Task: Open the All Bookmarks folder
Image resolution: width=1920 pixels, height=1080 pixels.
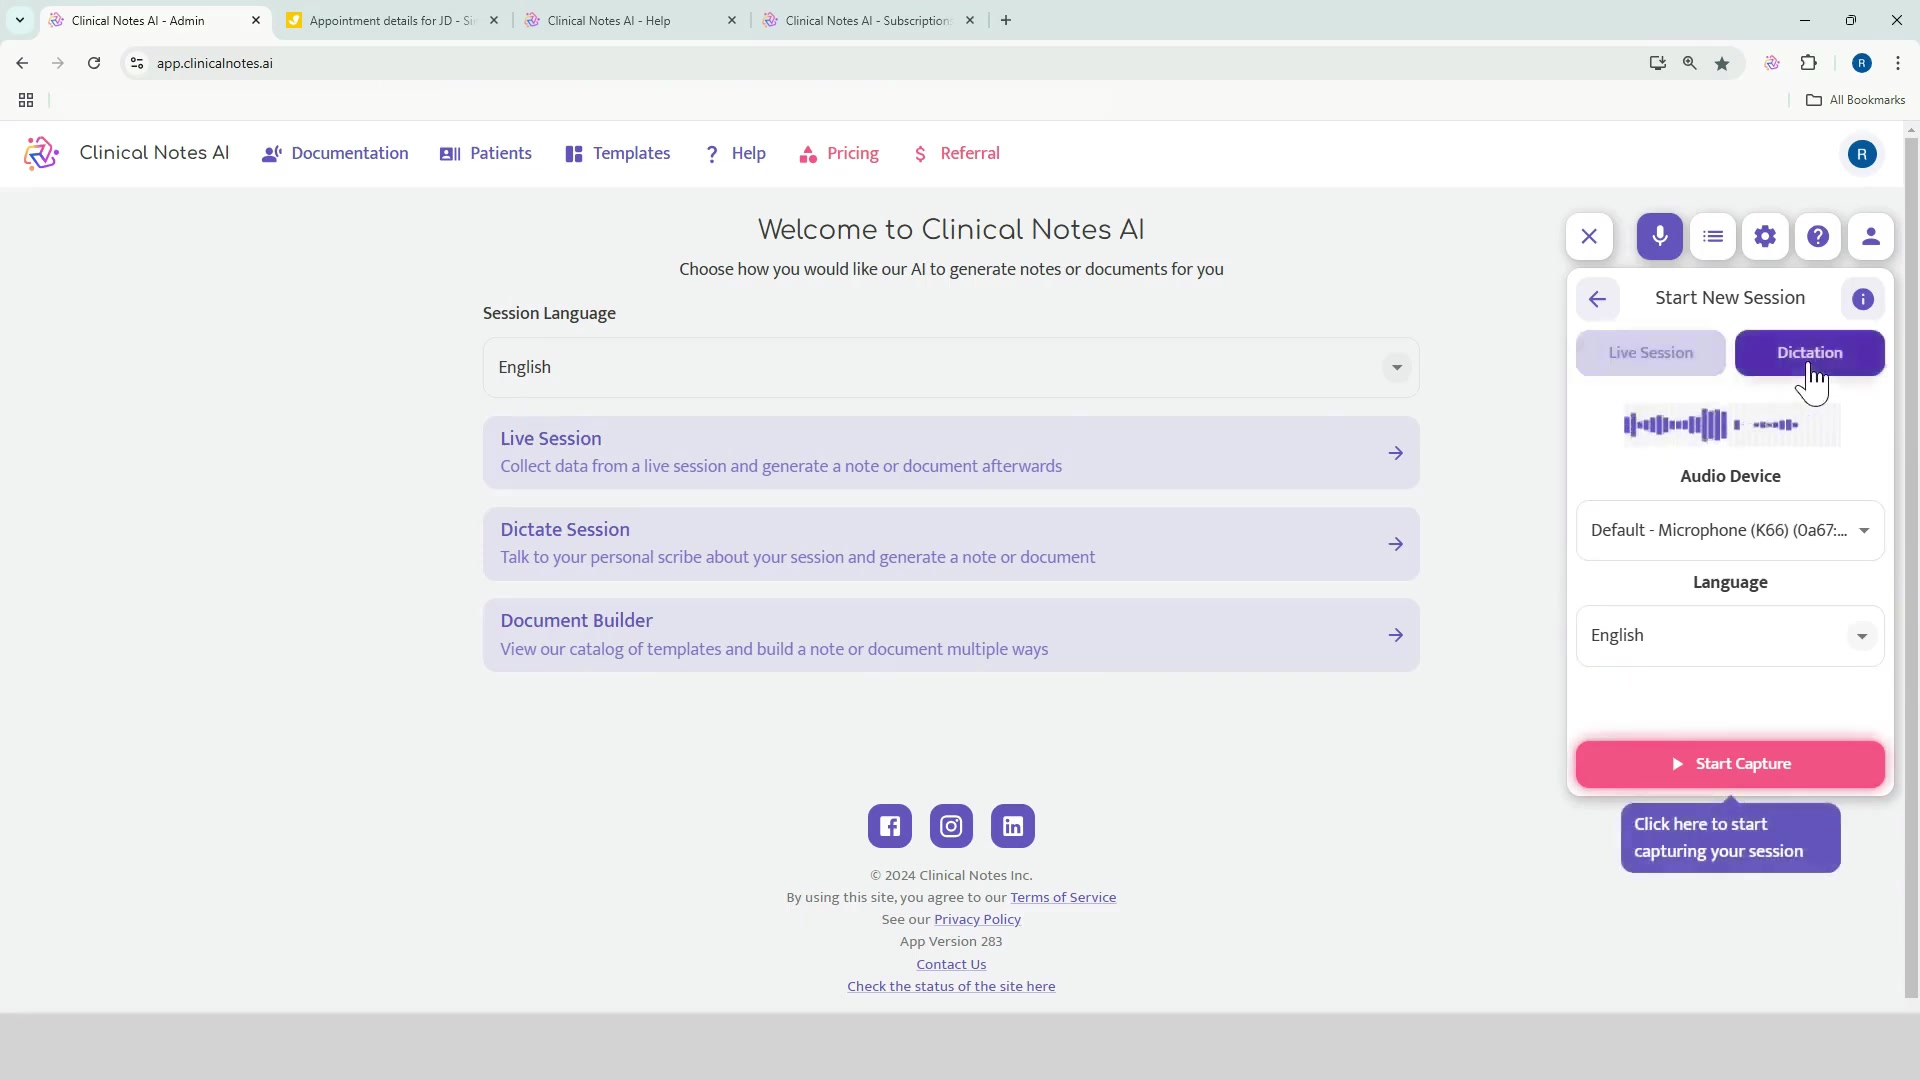Action: 1856,100
